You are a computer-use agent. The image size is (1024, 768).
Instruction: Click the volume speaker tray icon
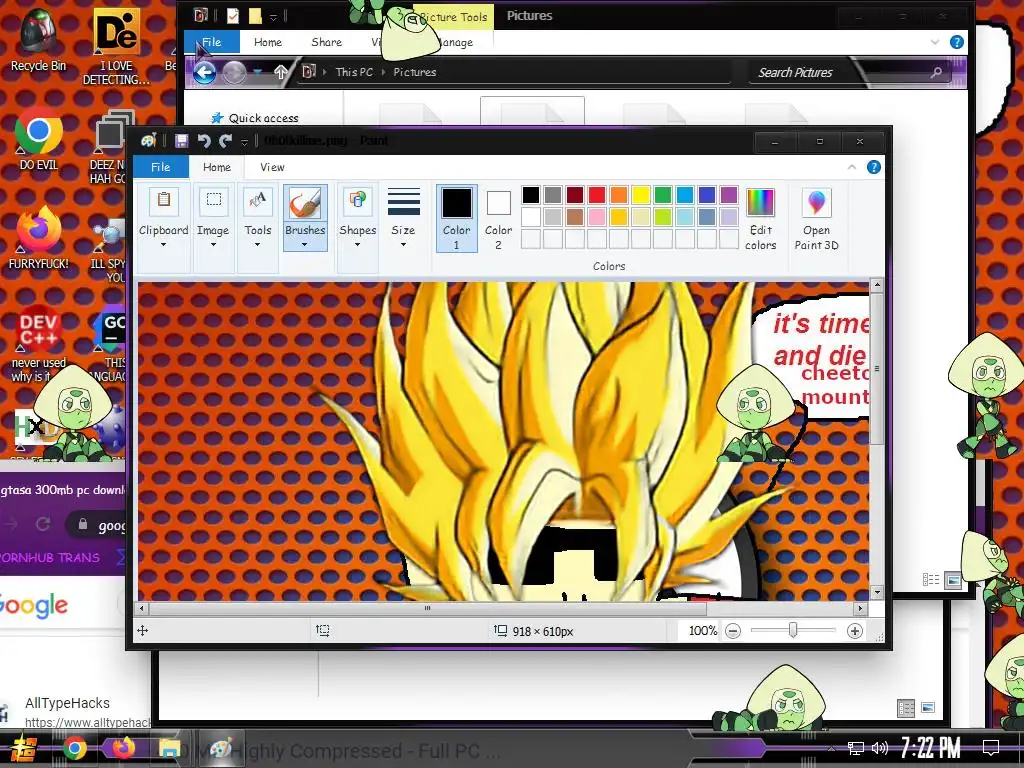point(880,748)
